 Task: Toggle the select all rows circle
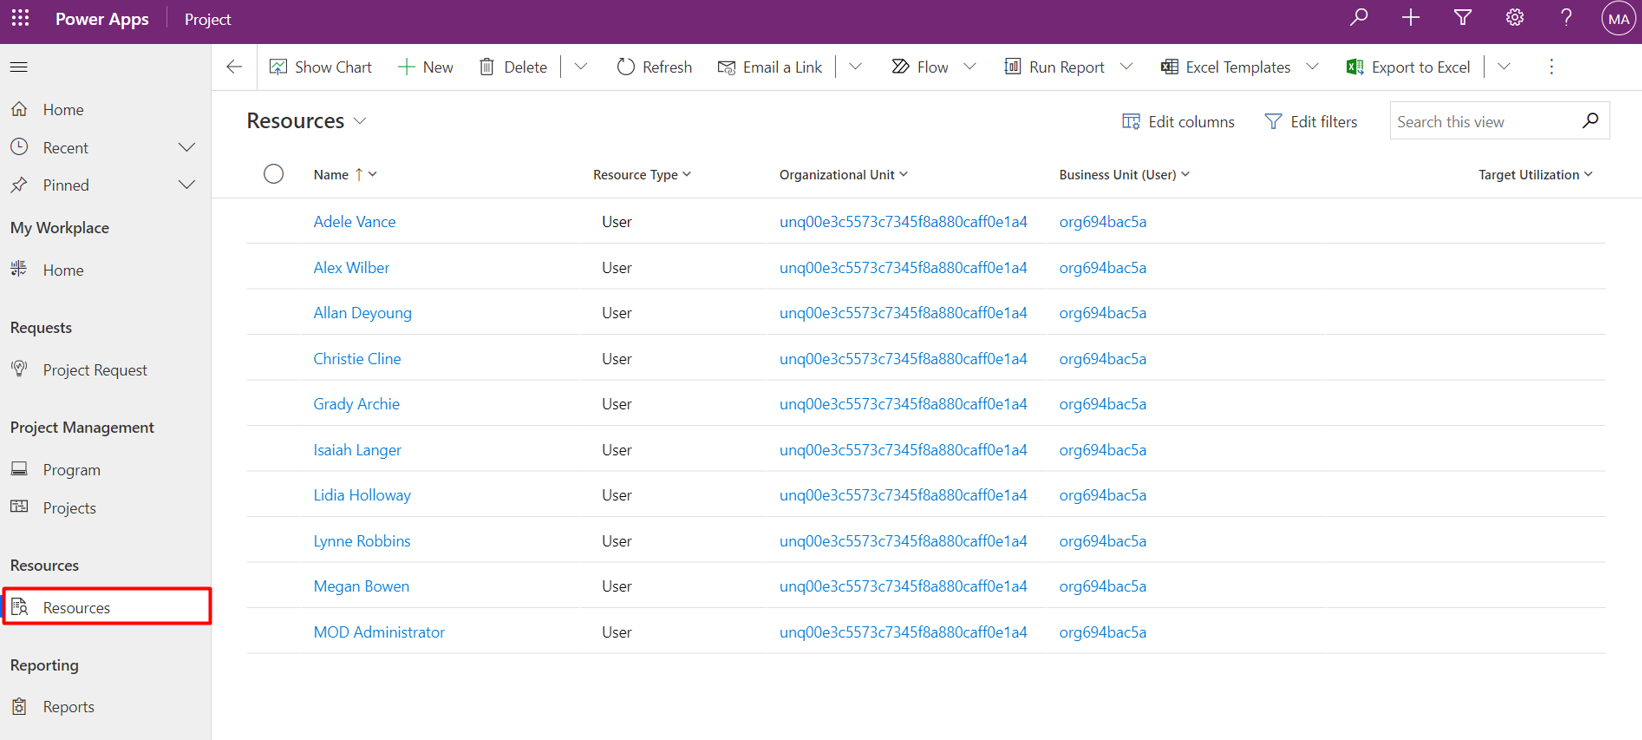click(274, 174)
